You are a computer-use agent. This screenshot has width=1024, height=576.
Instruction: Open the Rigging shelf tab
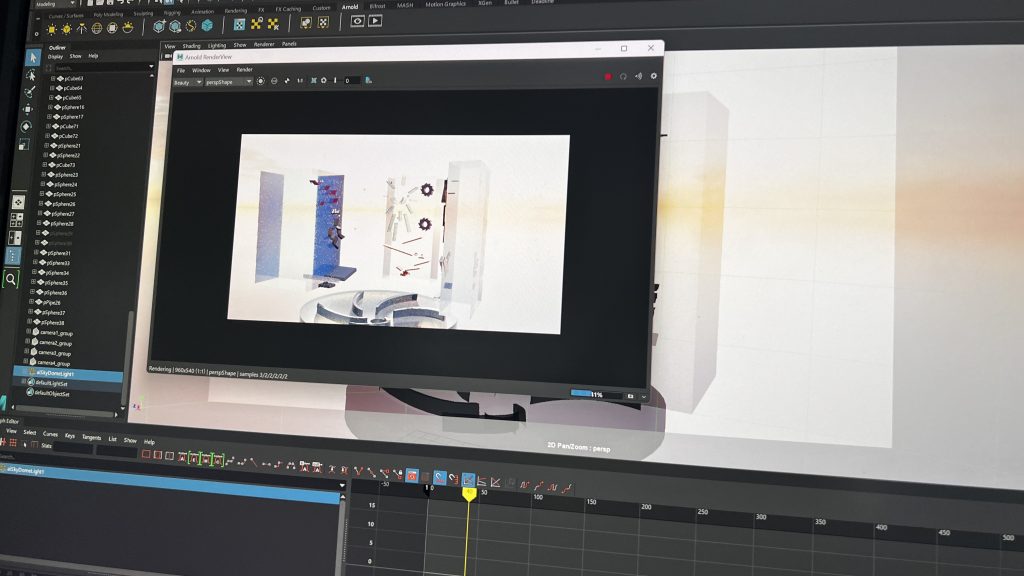pyautogui.click(x=172, y=12)
